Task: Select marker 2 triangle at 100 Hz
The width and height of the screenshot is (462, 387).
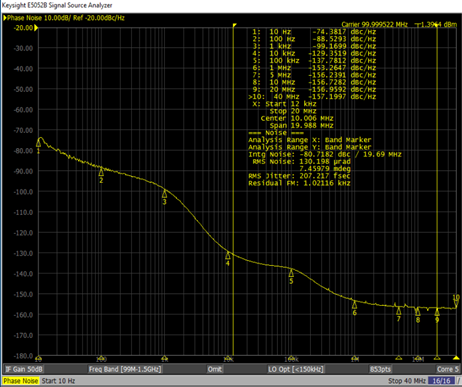Action: [x=101, y=172]
